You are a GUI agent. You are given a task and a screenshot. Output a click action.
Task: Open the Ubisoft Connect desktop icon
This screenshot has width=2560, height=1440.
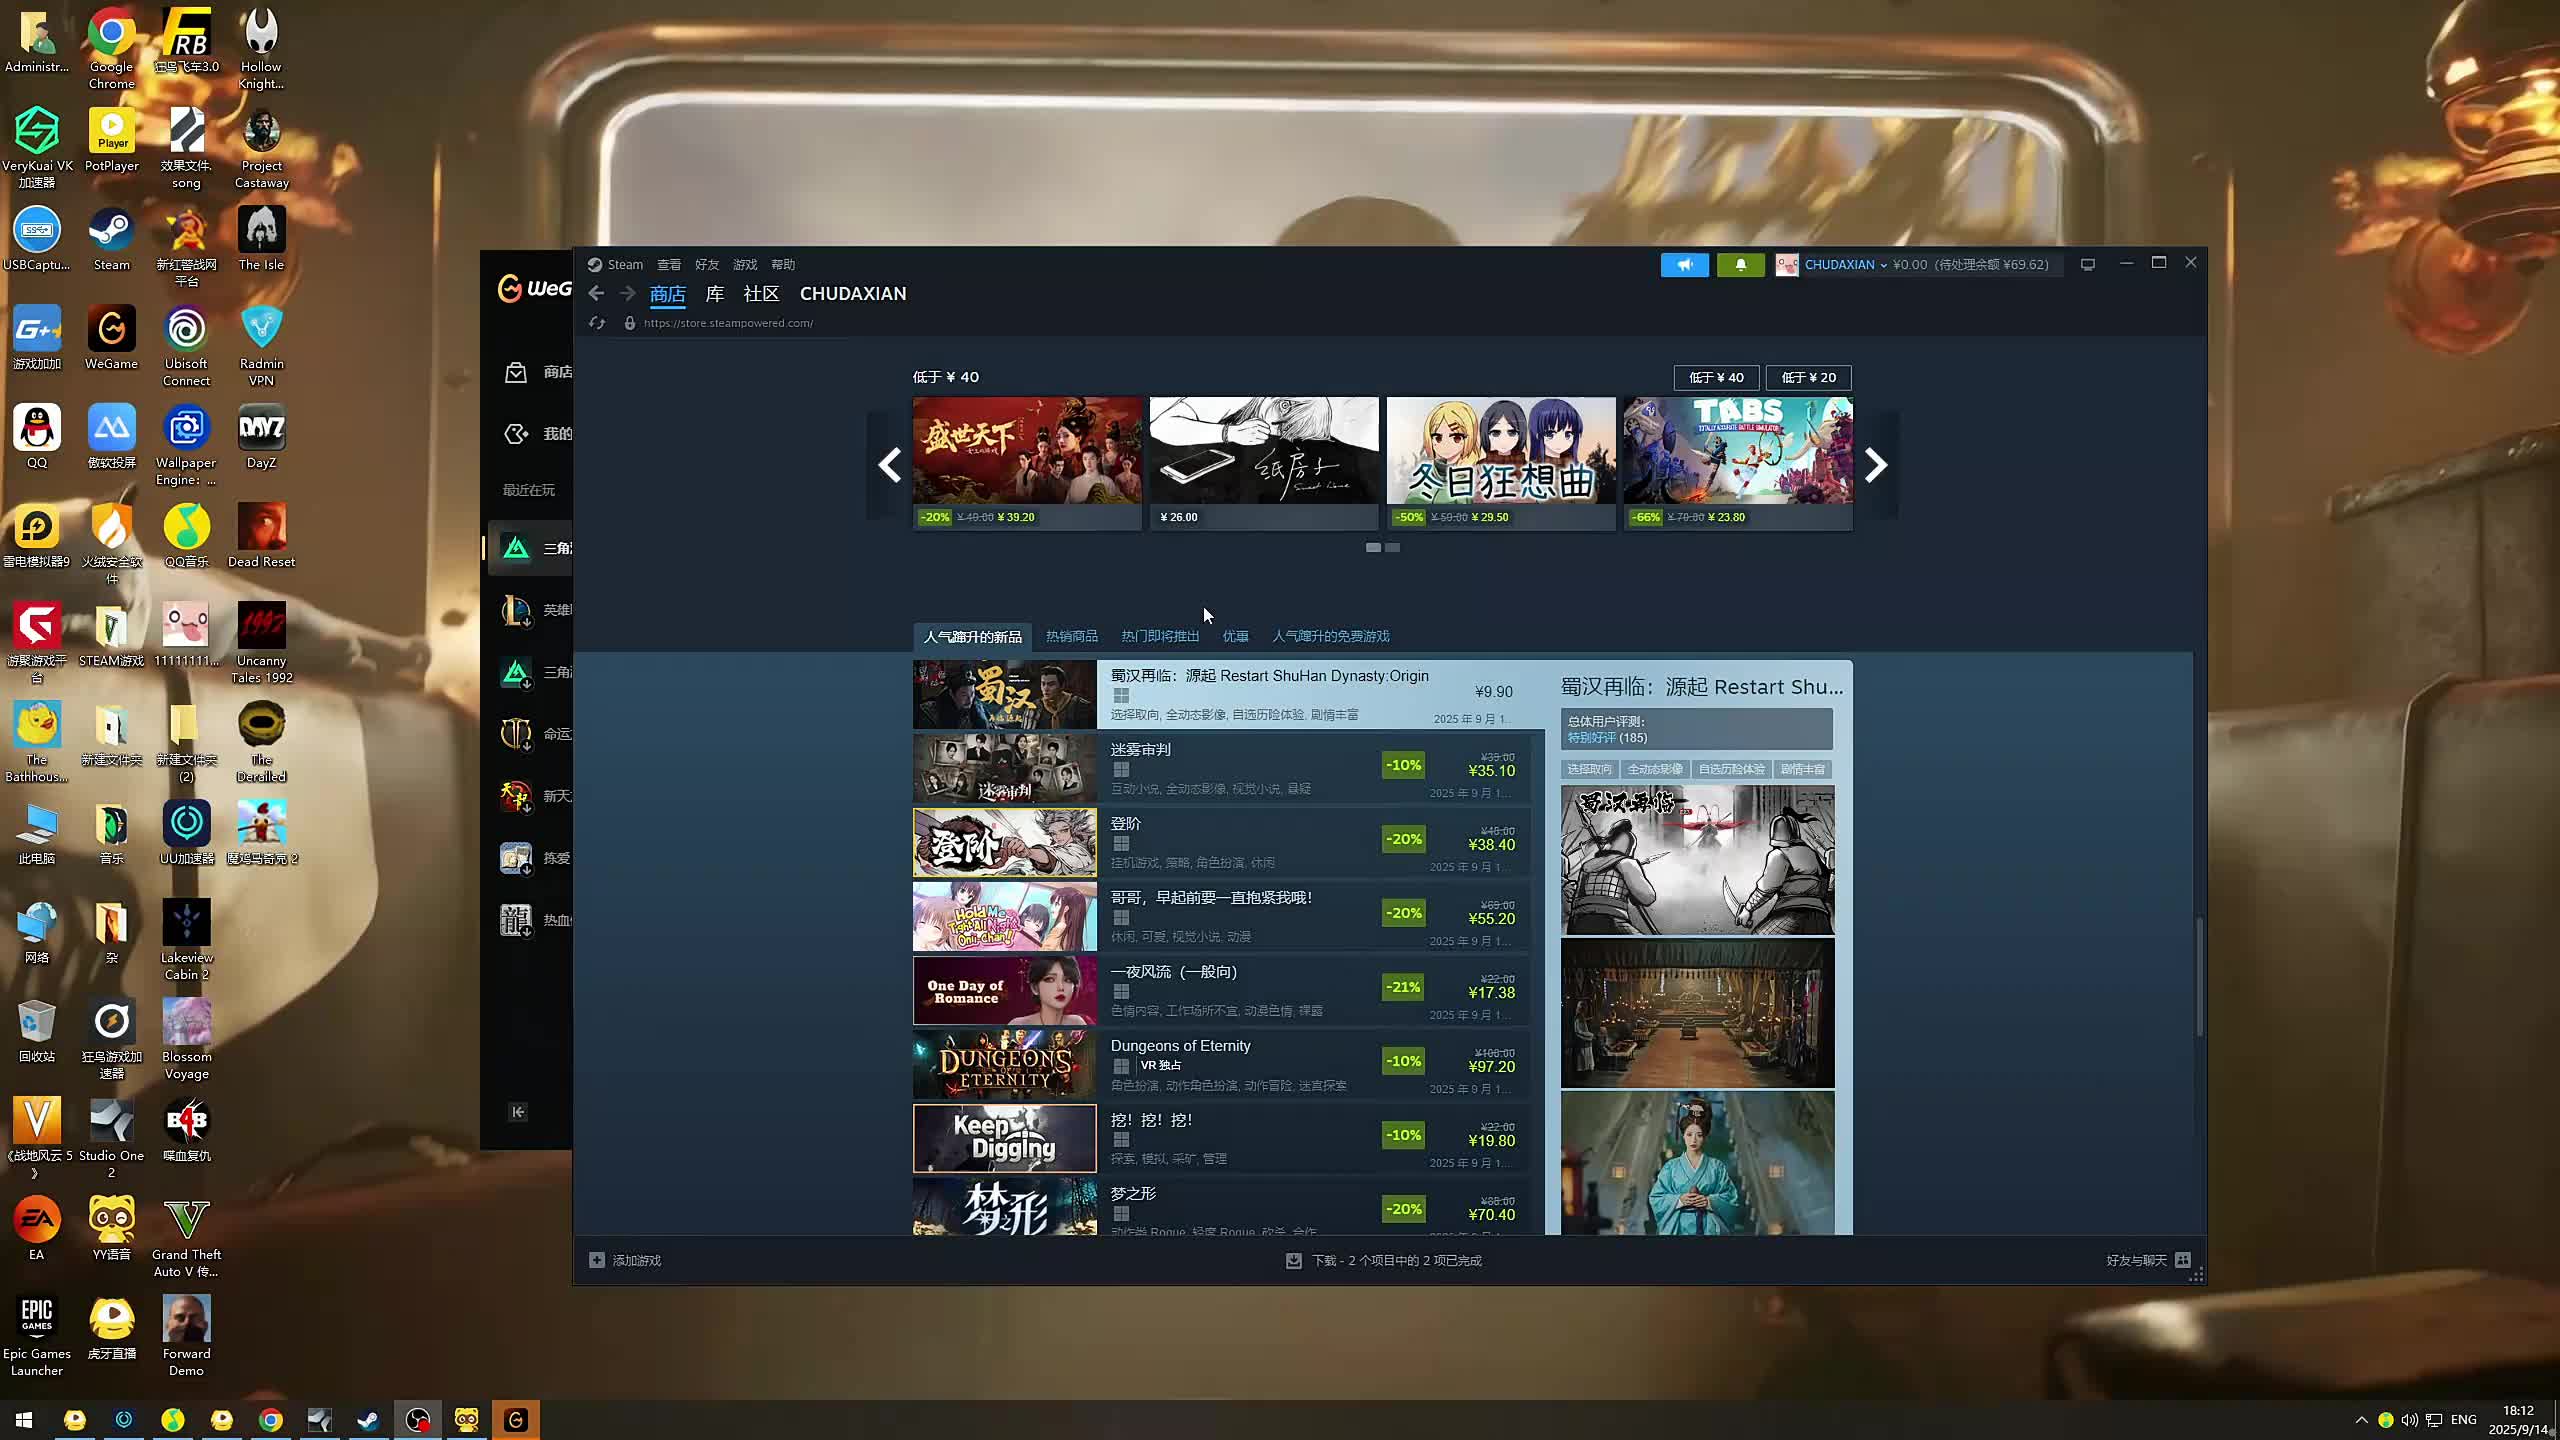point(186,346)
